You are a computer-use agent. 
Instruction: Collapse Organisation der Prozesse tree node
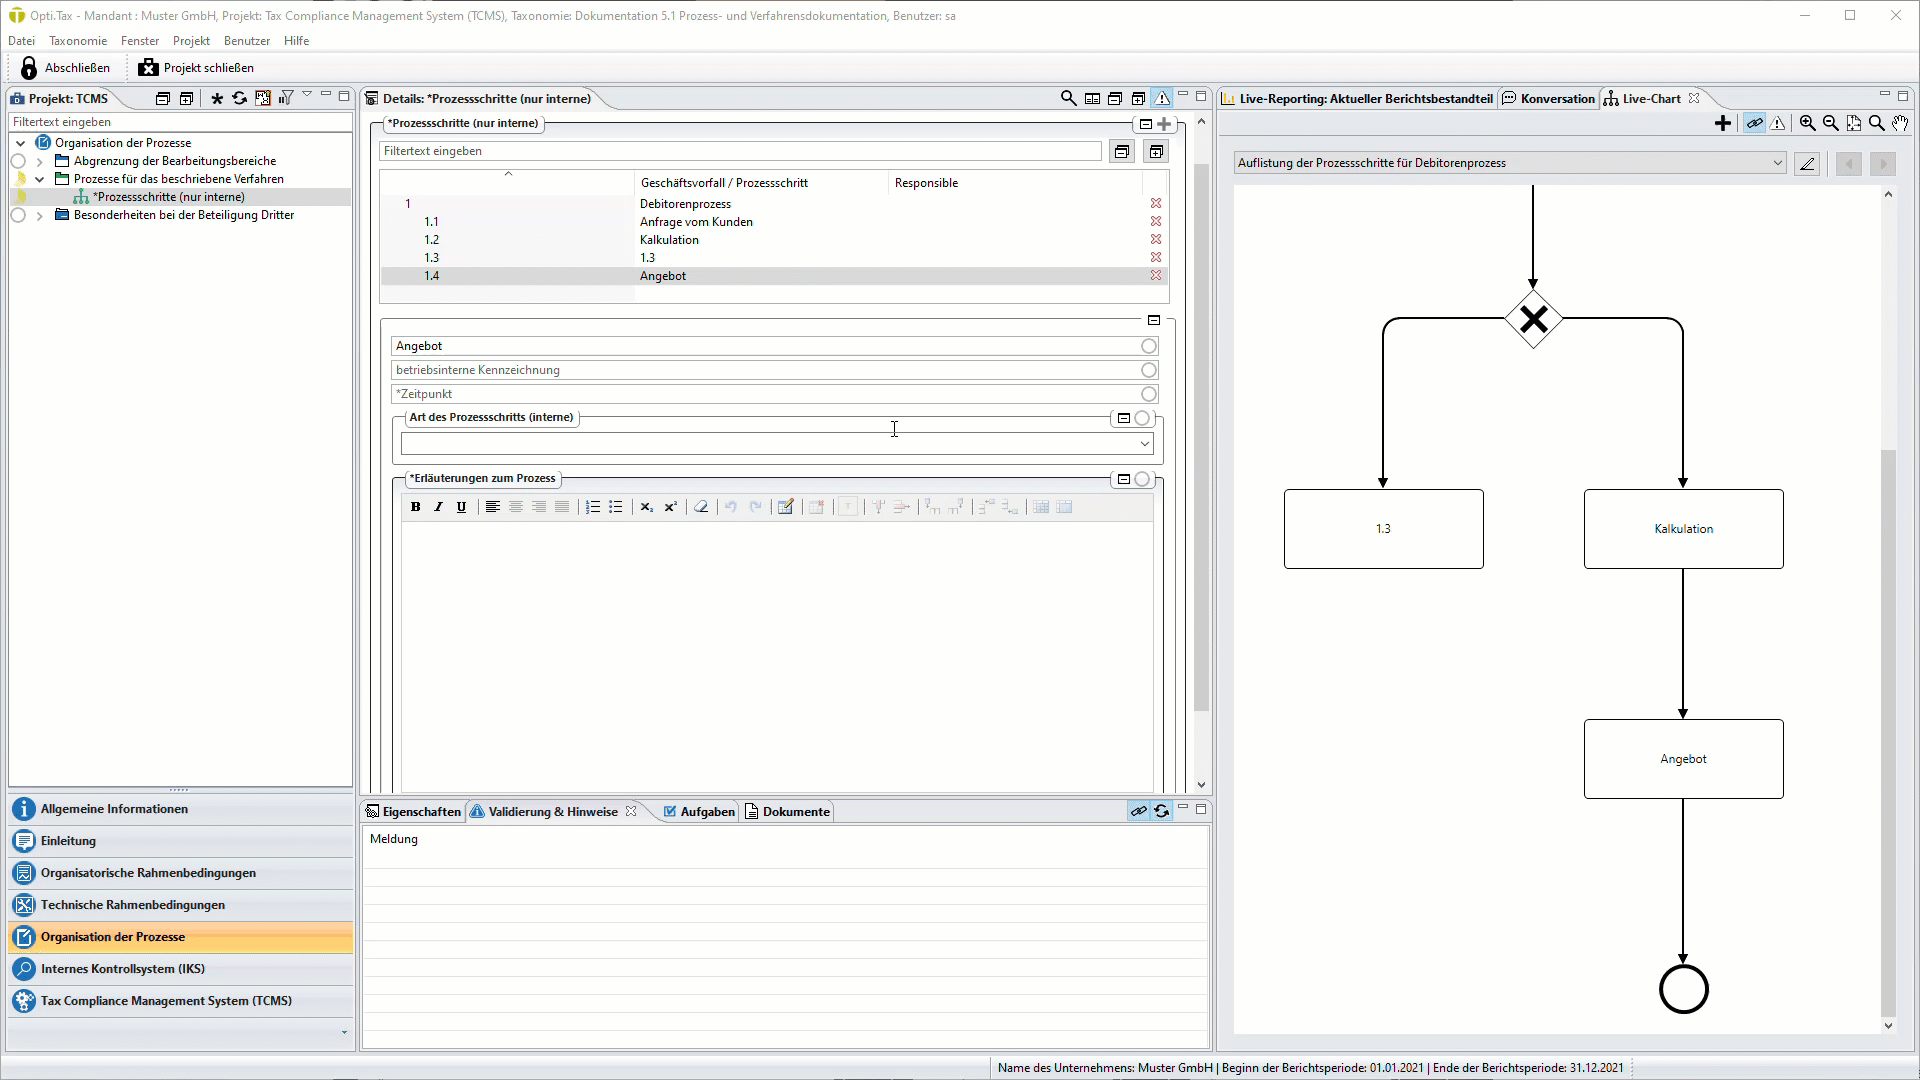tap(20, 143)
